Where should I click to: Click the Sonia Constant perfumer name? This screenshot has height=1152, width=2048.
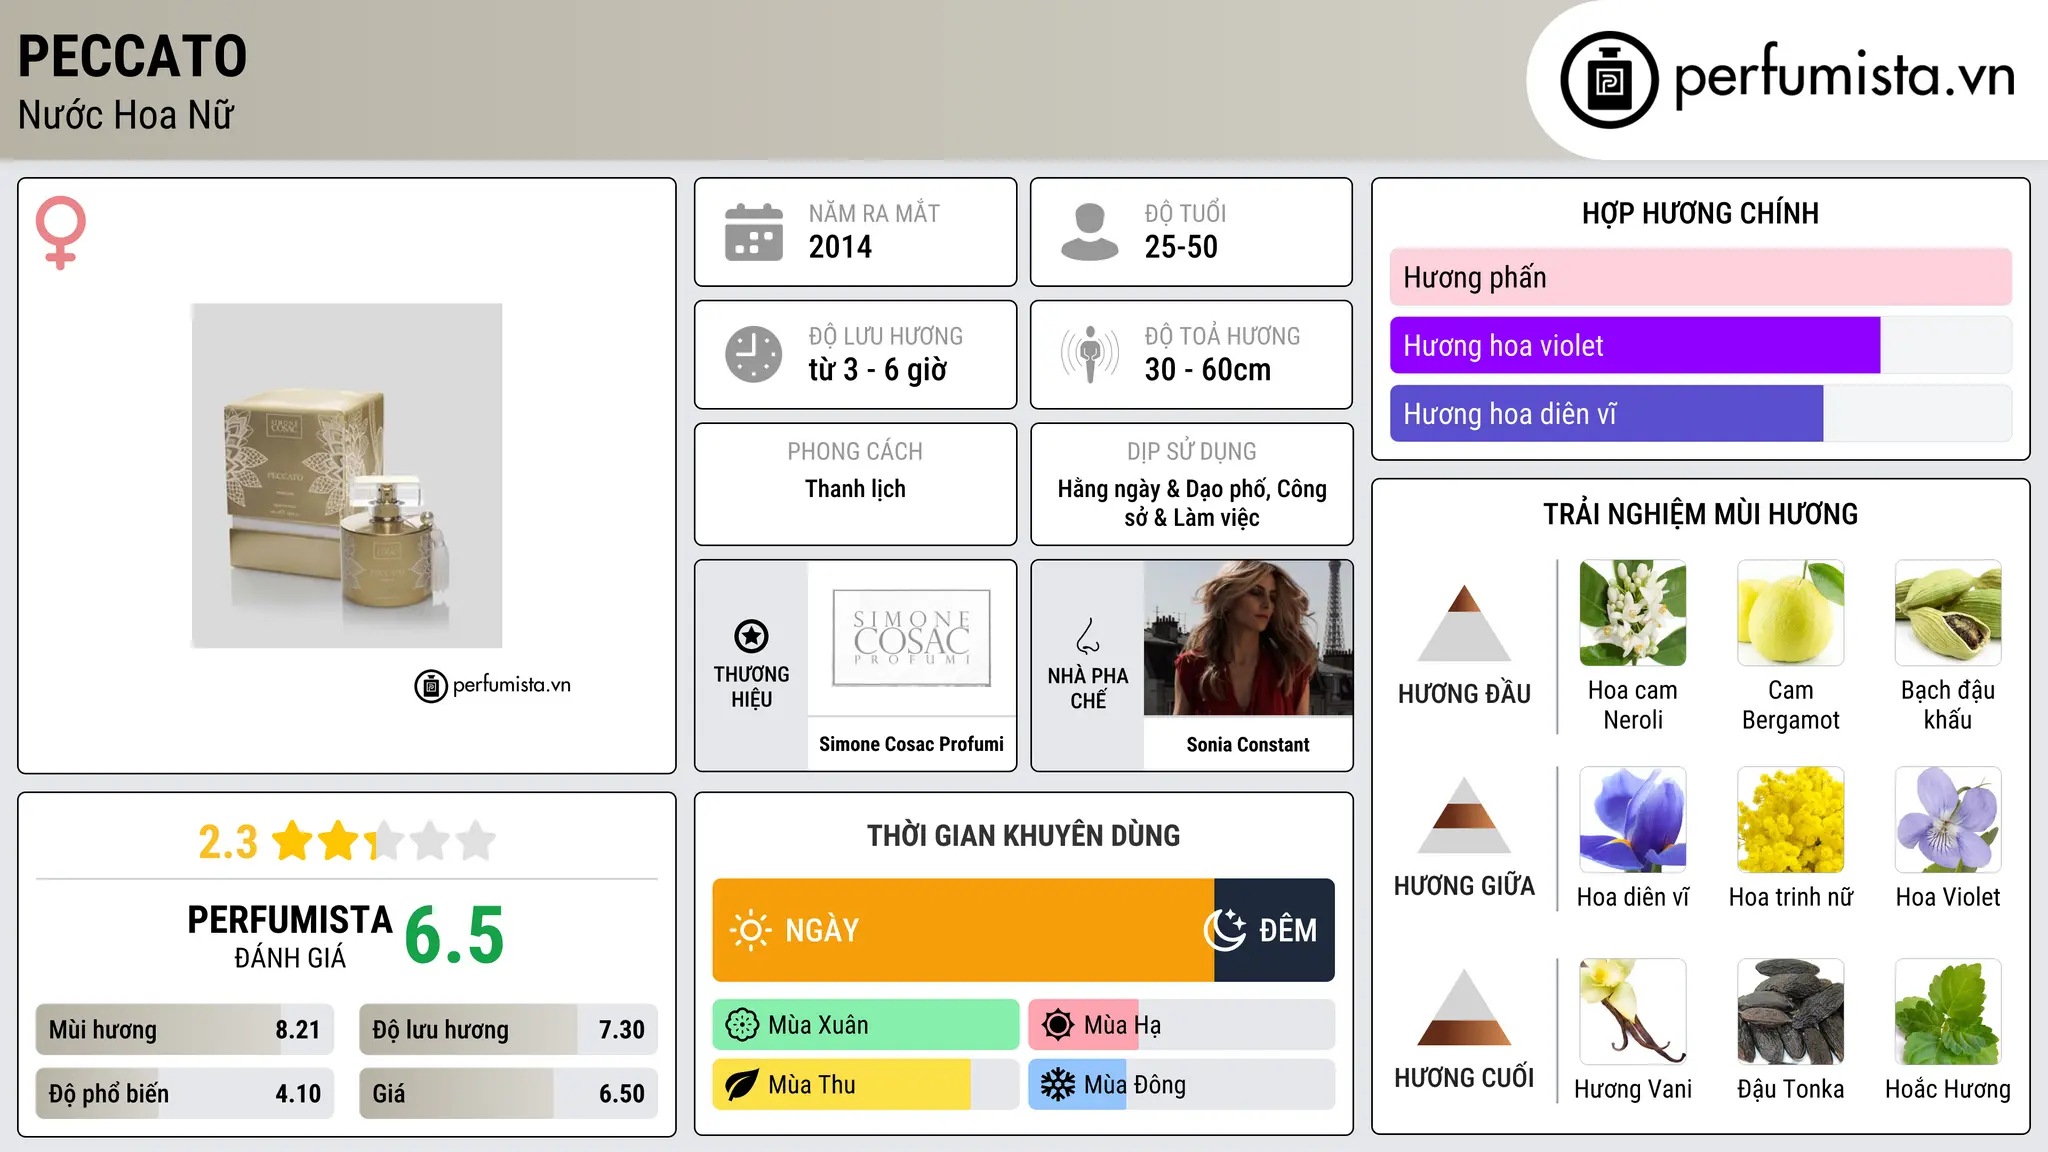coord(1248,744)
